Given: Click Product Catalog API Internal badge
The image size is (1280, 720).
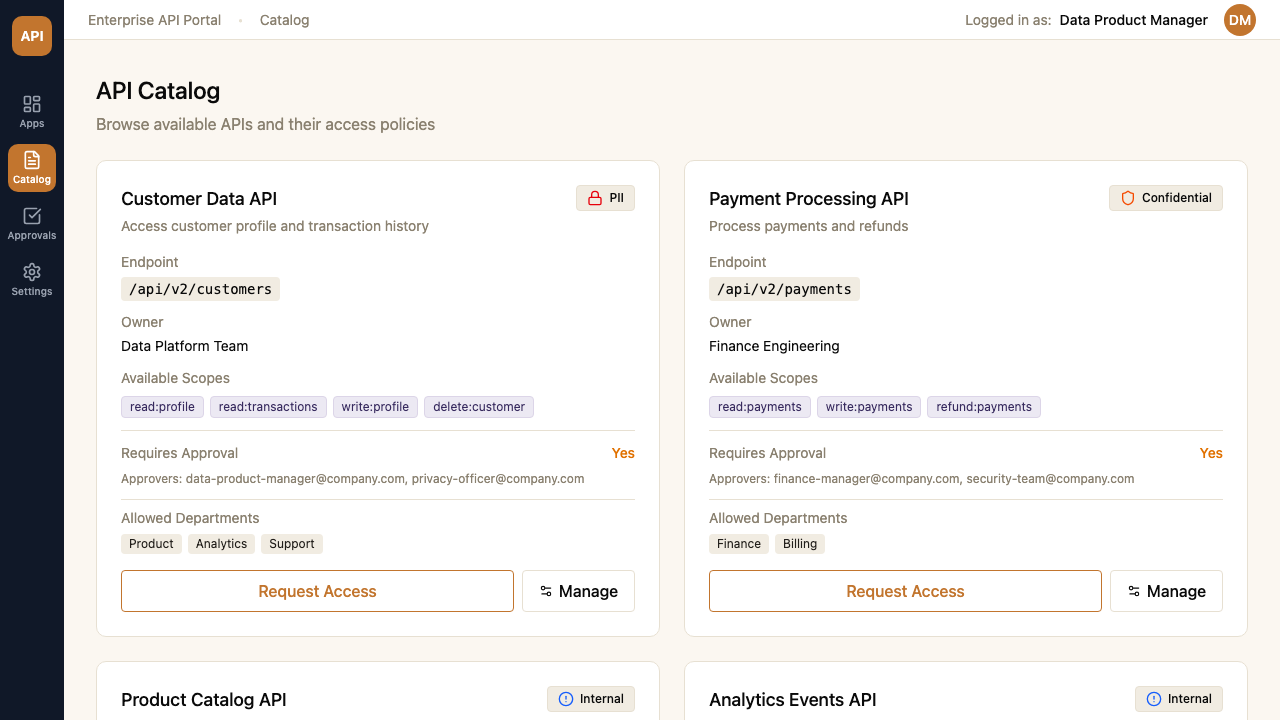Looking at the screenshot, I should [x=591, y=699].
